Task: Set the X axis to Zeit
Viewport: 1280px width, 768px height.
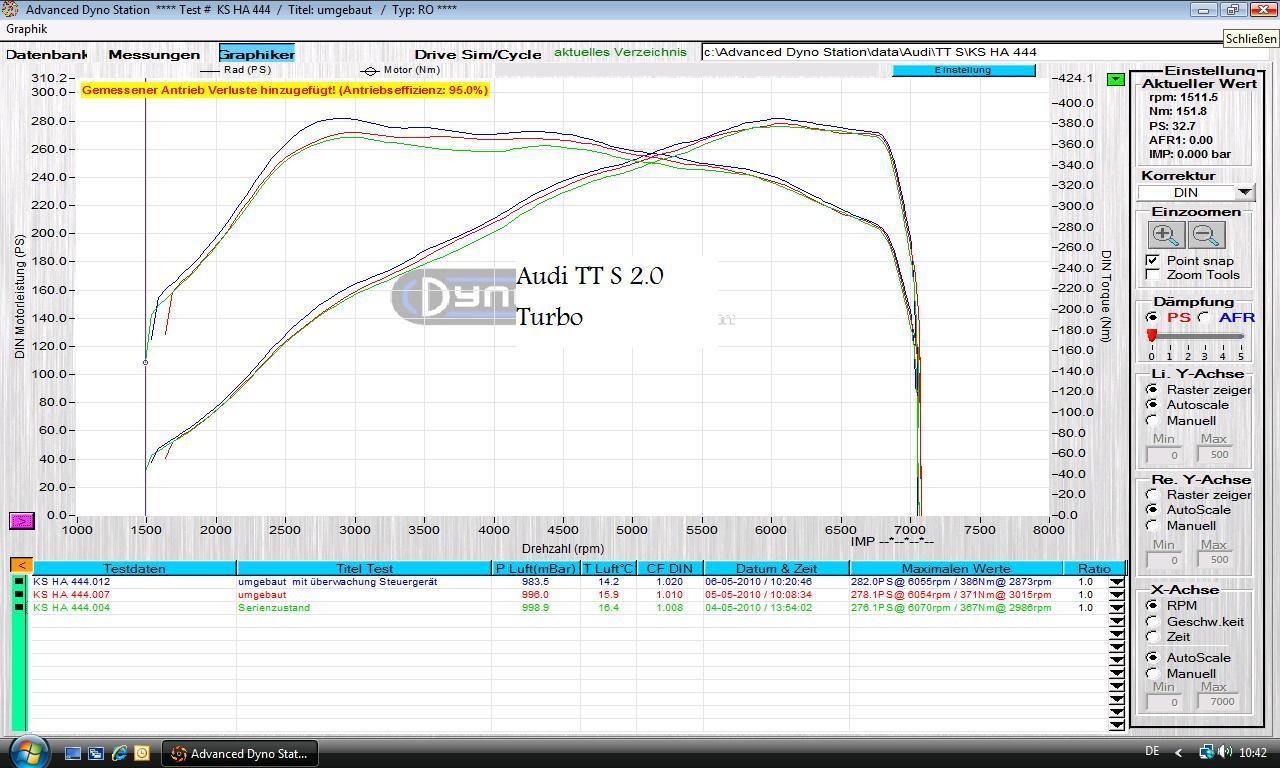Action: pos(1153,636)
